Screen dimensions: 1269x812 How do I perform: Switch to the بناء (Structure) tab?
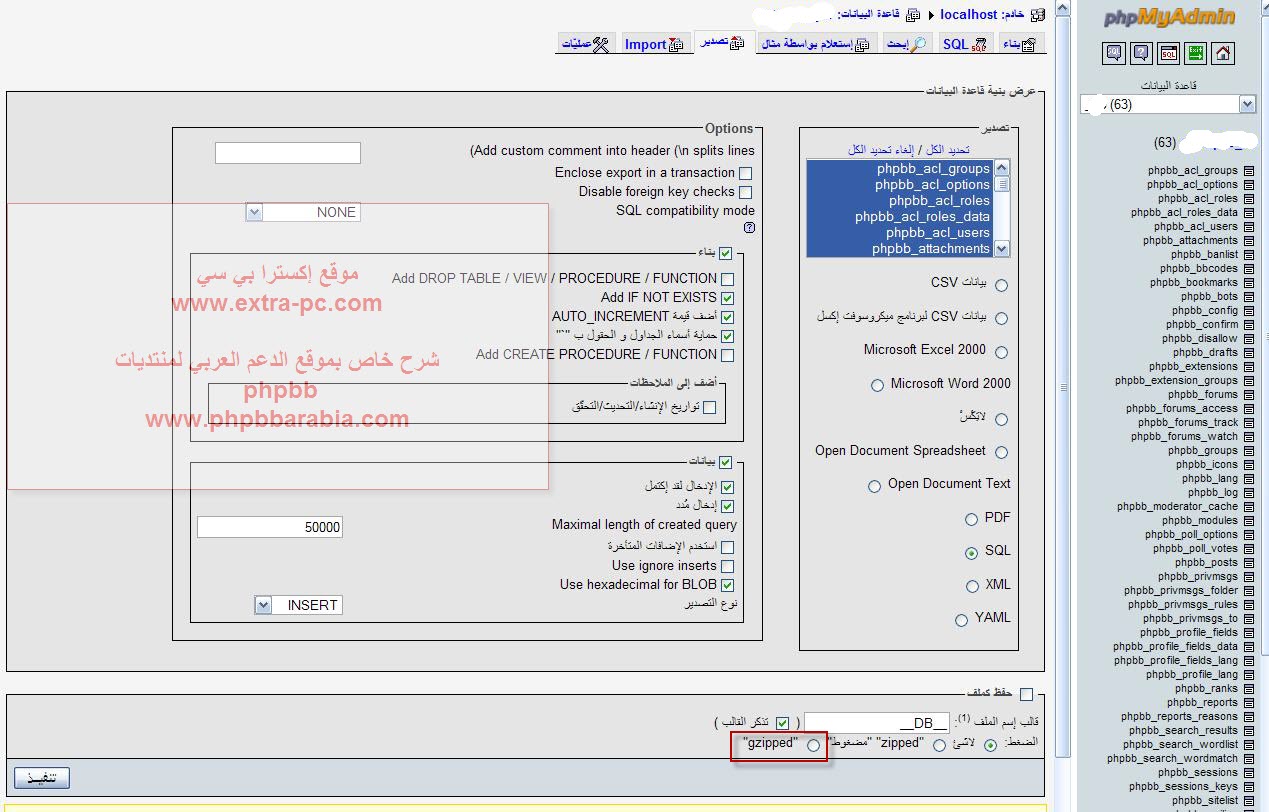click(1020, 44)
